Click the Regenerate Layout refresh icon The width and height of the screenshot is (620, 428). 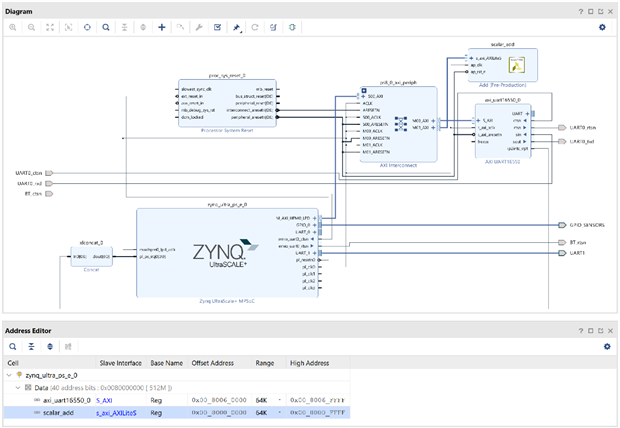[255, 27]
